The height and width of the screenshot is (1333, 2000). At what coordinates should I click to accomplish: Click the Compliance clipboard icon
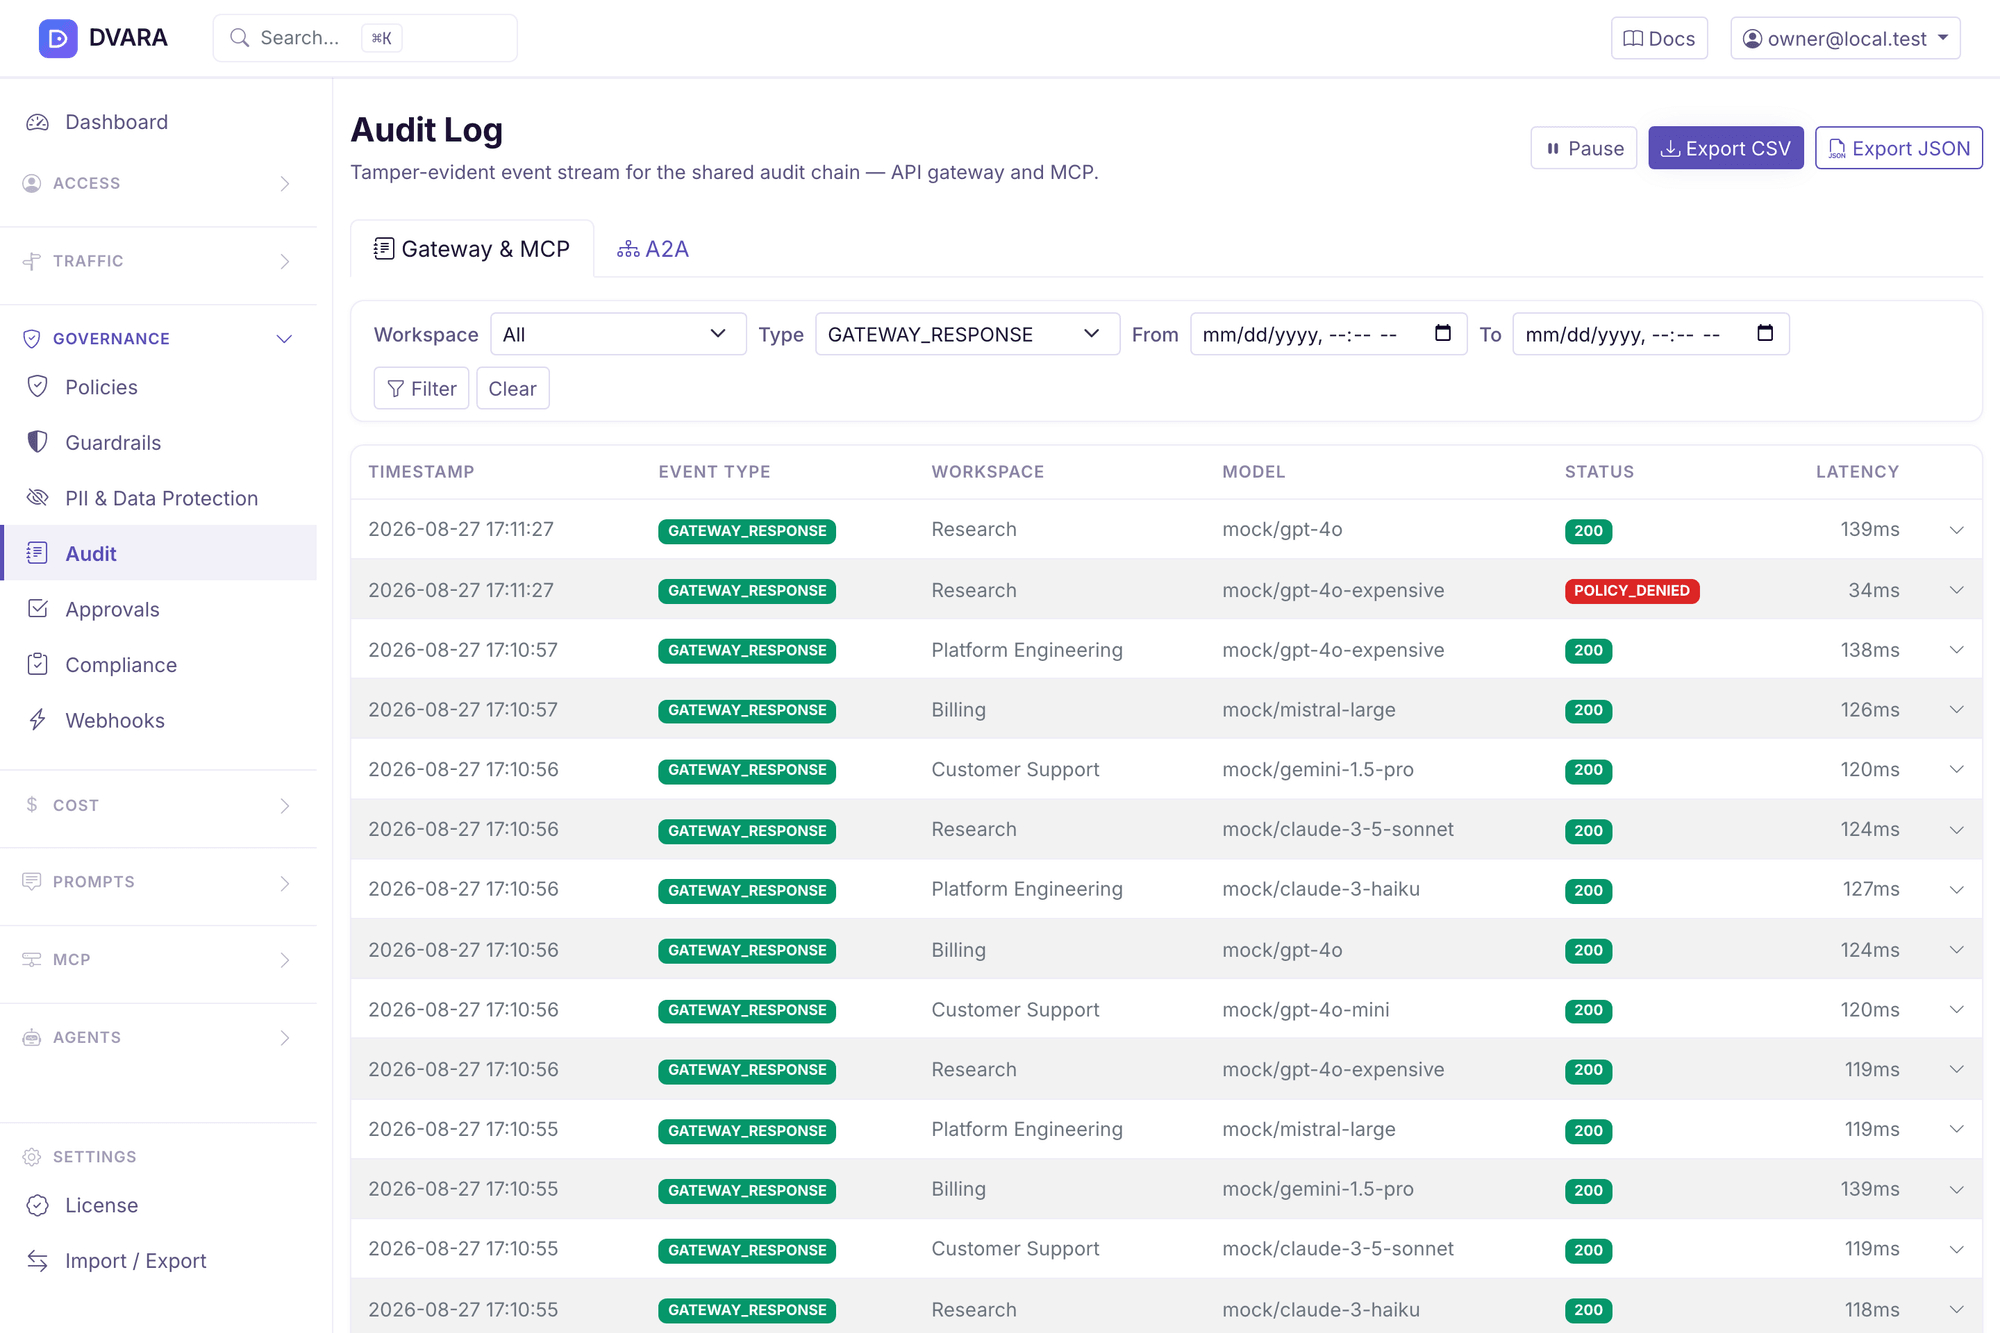pyautogui.click(x=38, y=664)
